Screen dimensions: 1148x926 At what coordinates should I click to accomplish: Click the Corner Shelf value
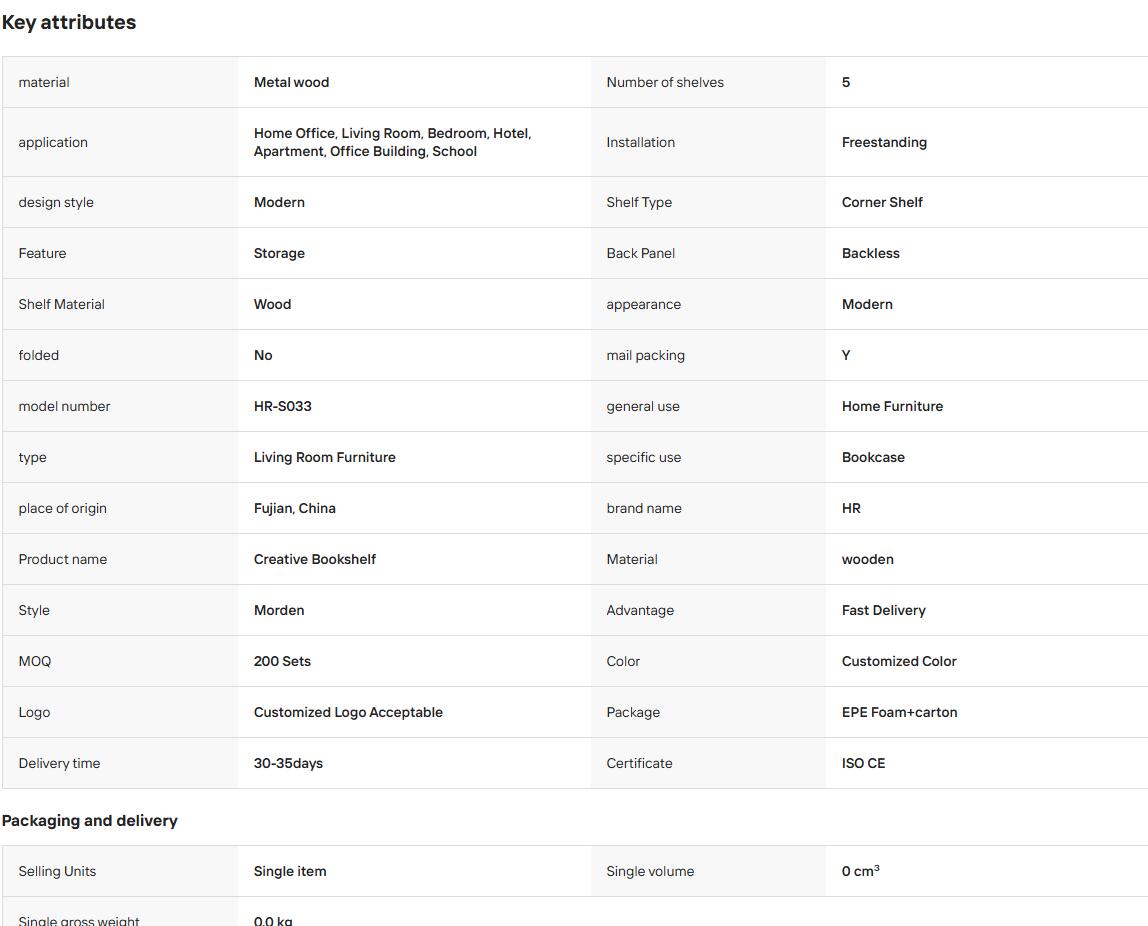point(882,202)
